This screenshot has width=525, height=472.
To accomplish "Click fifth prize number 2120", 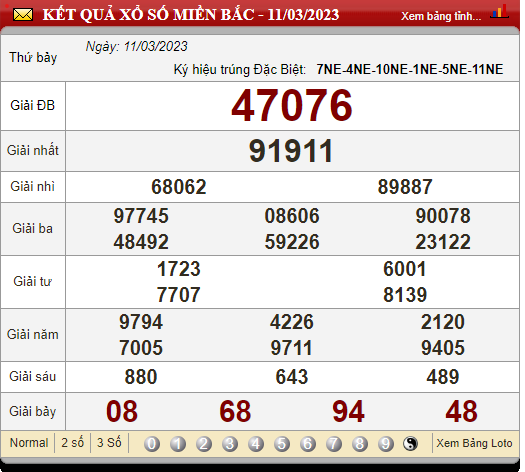I will [443, 322].
